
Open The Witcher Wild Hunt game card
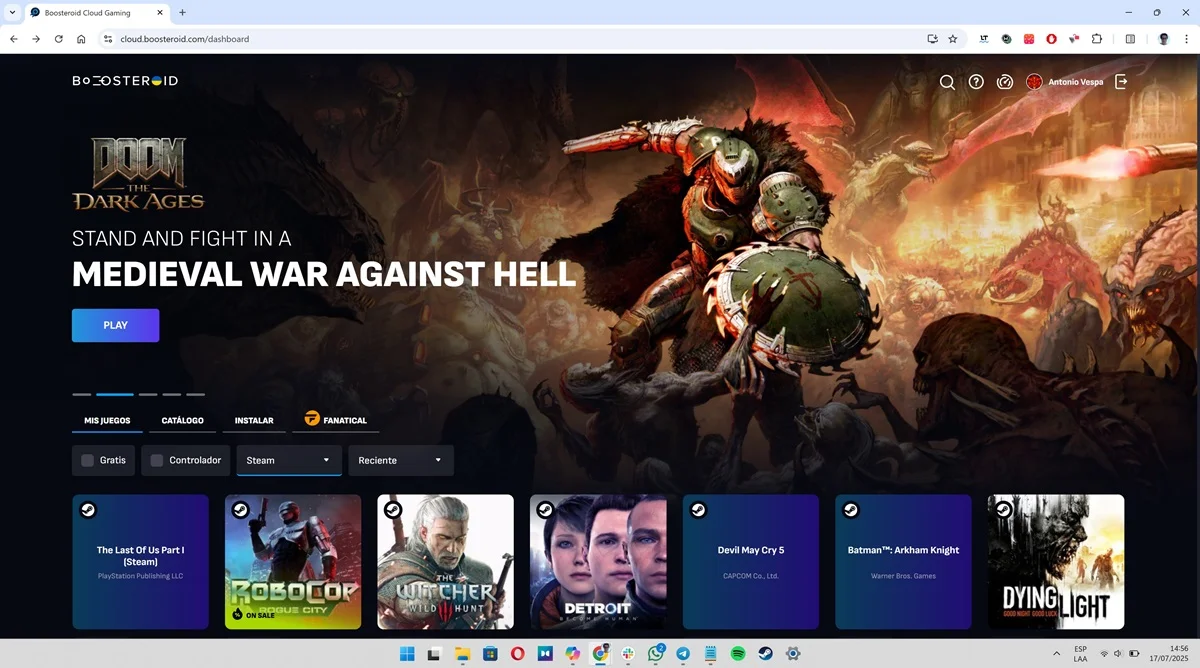445,562
